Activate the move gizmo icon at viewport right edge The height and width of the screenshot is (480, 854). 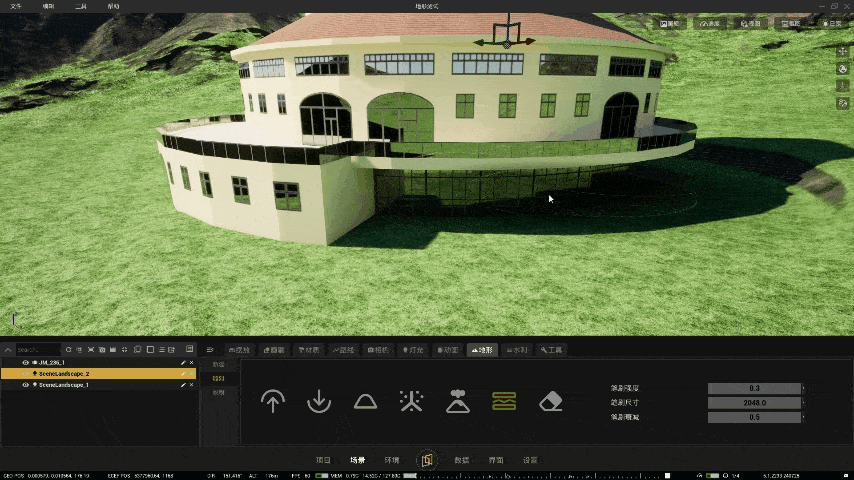[x=843, y=51]
